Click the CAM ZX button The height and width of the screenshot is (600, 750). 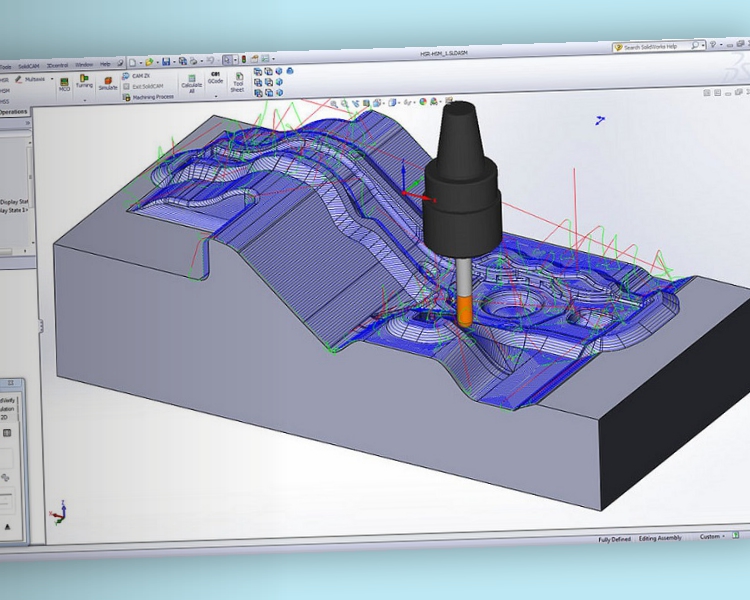coord(140,75)
